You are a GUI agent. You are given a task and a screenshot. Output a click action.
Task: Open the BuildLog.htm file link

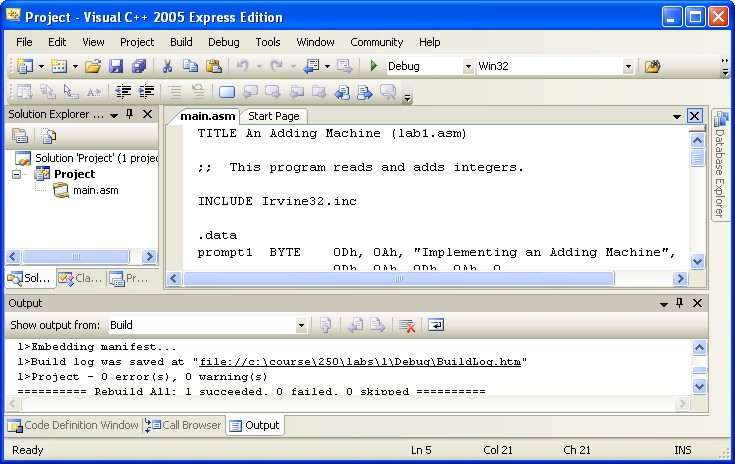[362, 362]
